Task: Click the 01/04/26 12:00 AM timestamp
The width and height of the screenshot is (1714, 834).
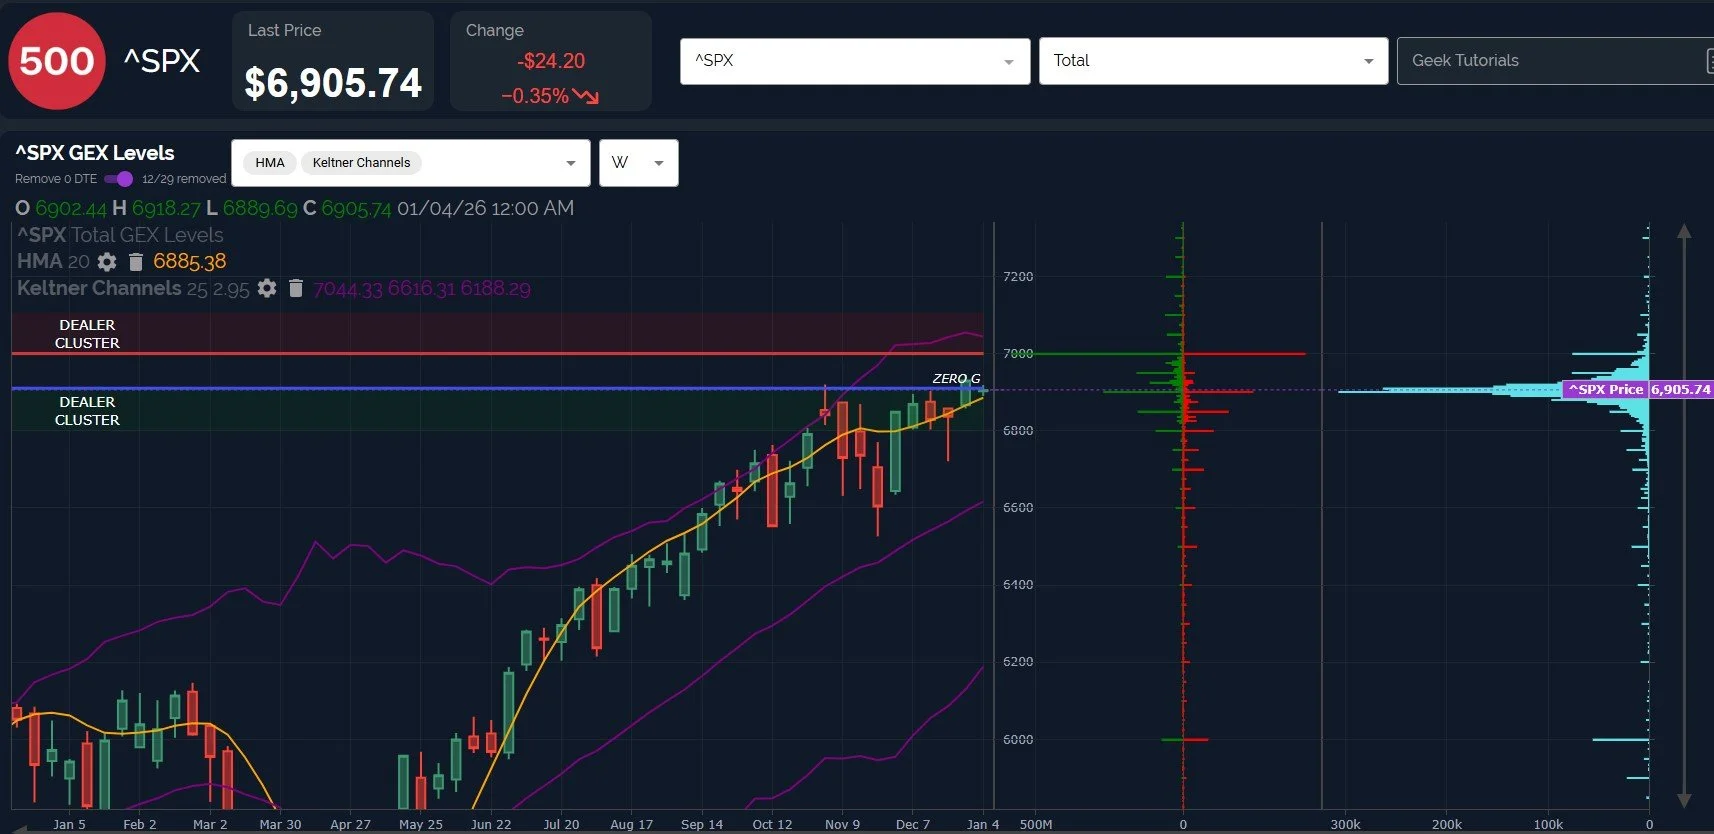Action: pos(486,208)
